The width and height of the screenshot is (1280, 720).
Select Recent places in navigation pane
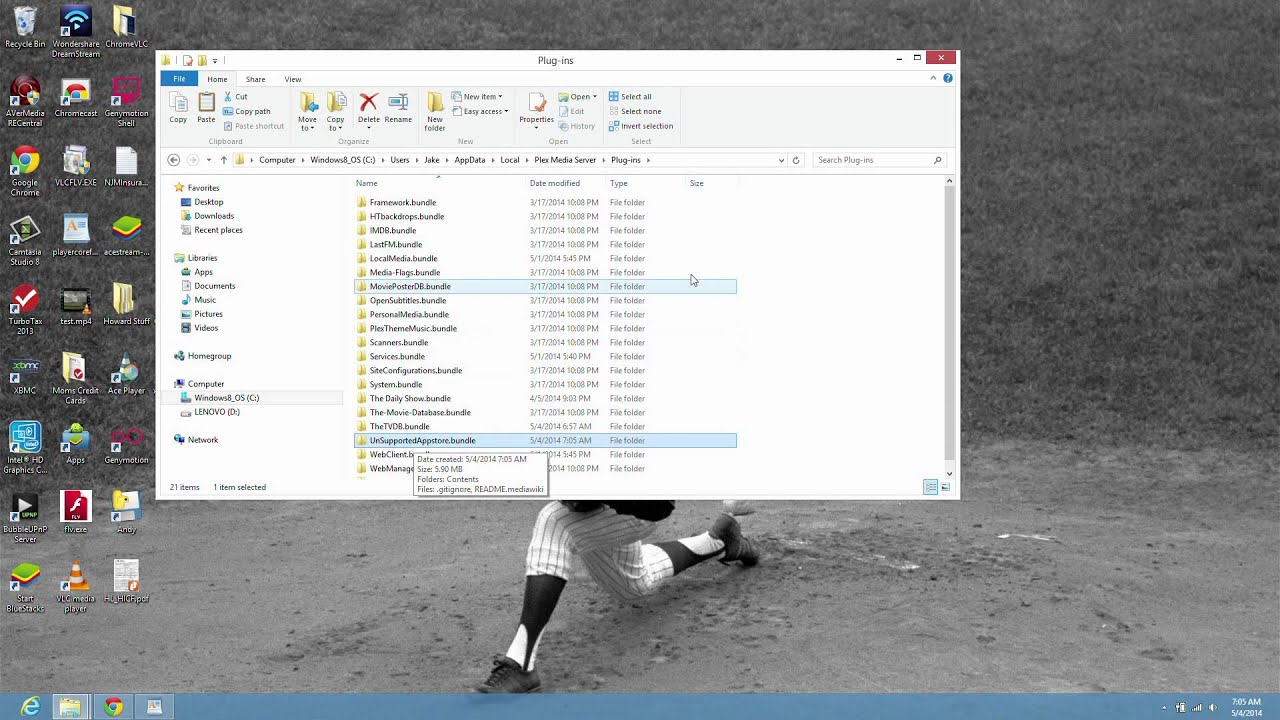[218, 230]
